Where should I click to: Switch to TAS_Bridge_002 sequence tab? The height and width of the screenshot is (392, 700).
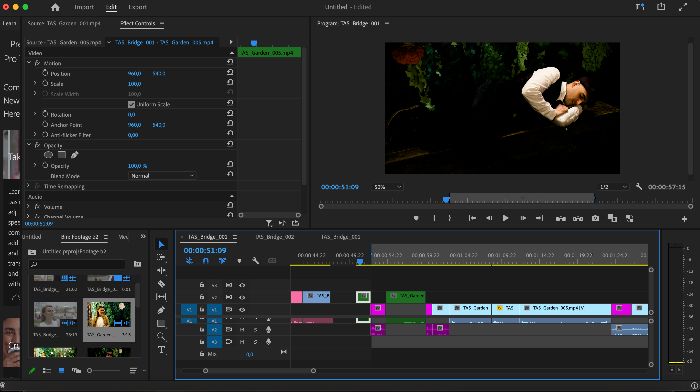coord(275,237)
